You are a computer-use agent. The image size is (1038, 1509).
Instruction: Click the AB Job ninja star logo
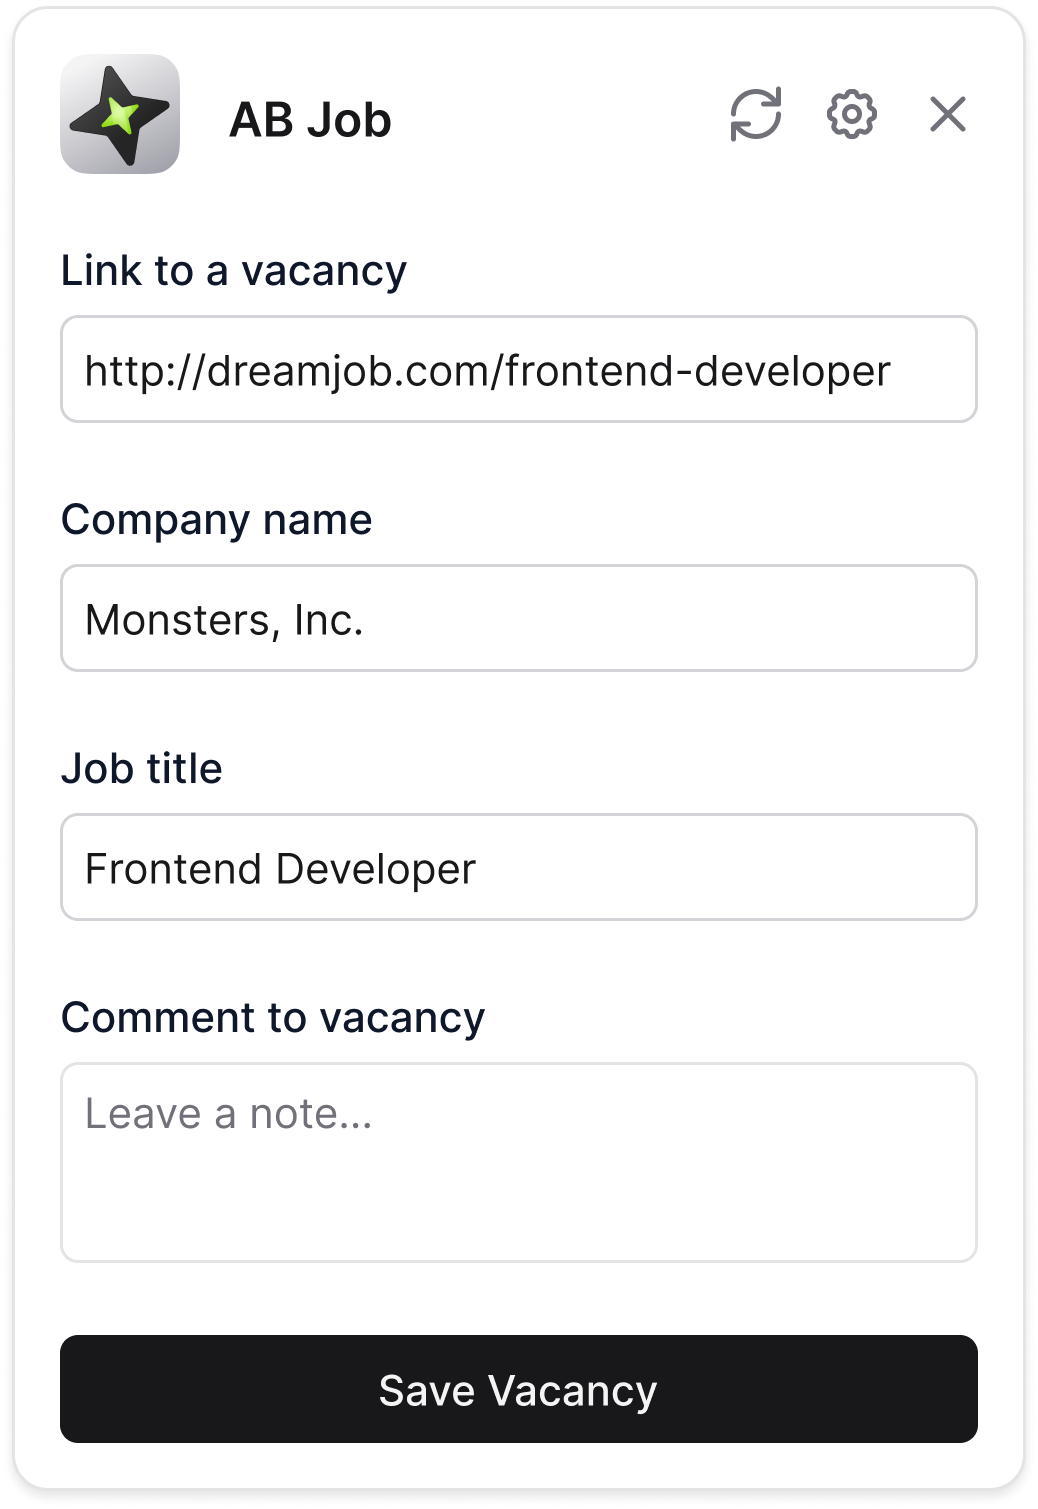[x=120, y=114]
